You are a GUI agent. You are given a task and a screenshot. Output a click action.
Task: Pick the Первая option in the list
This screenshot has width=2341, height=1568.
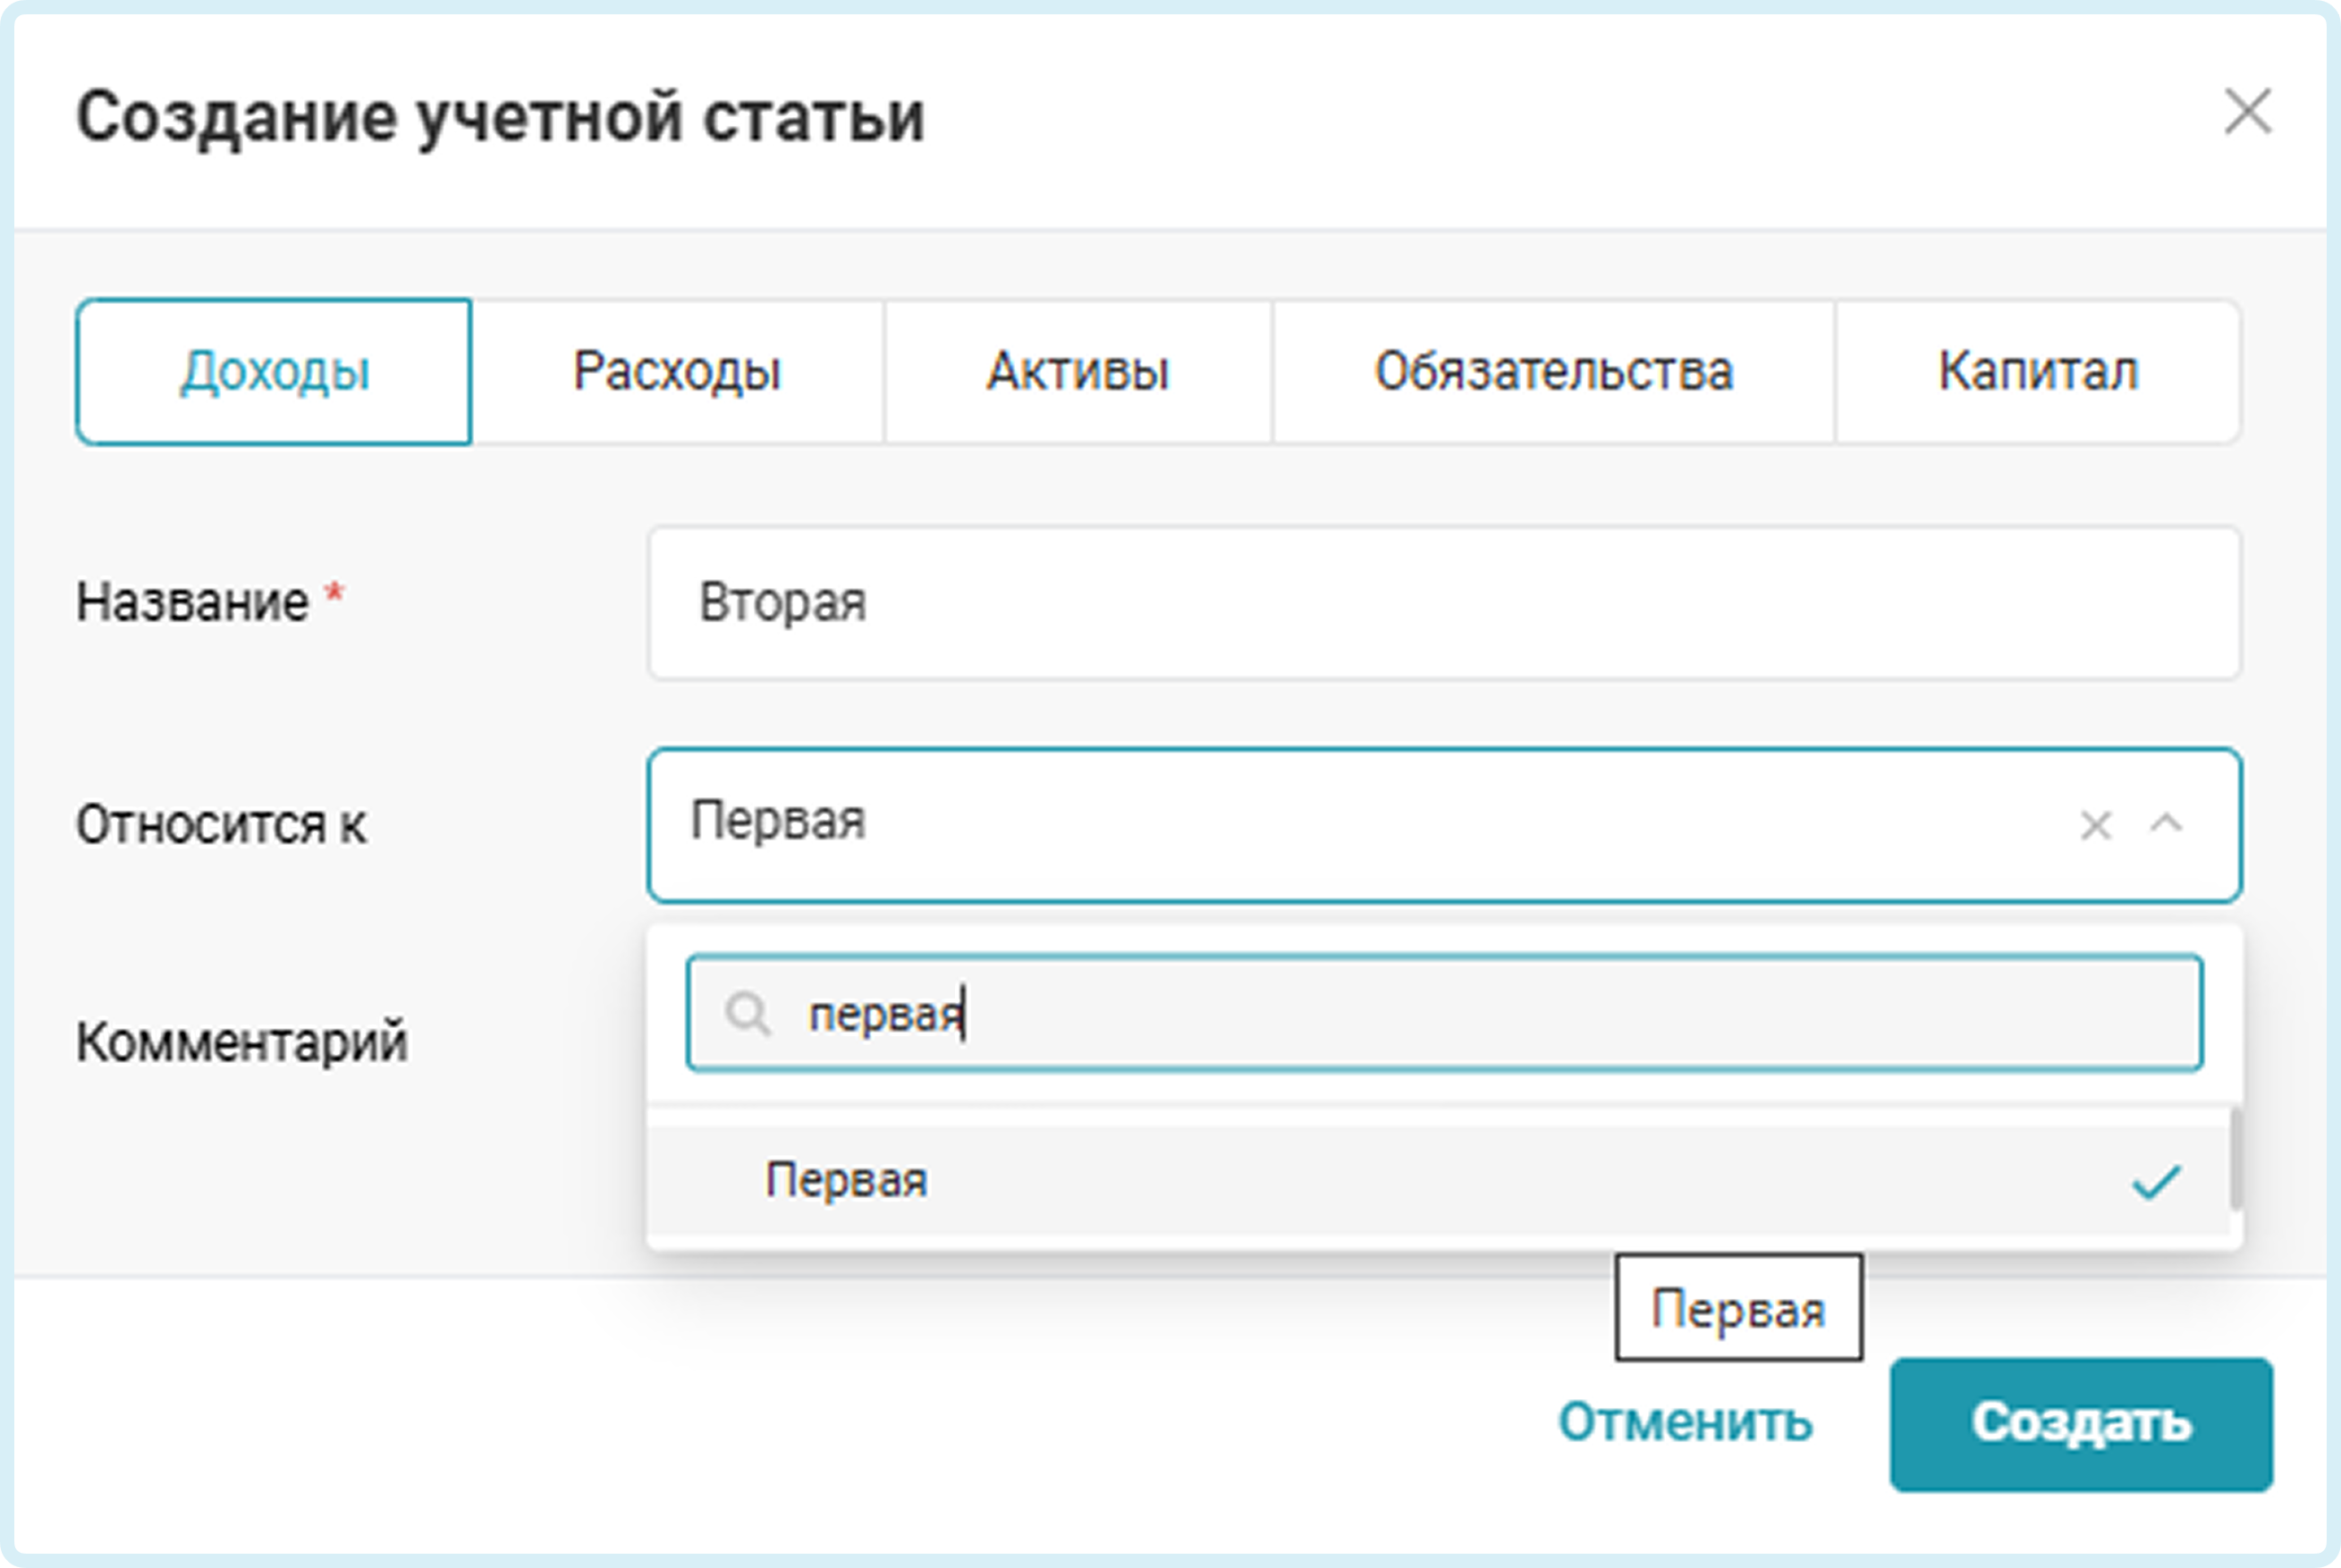pyautogui.click(x=848, y=1180)
